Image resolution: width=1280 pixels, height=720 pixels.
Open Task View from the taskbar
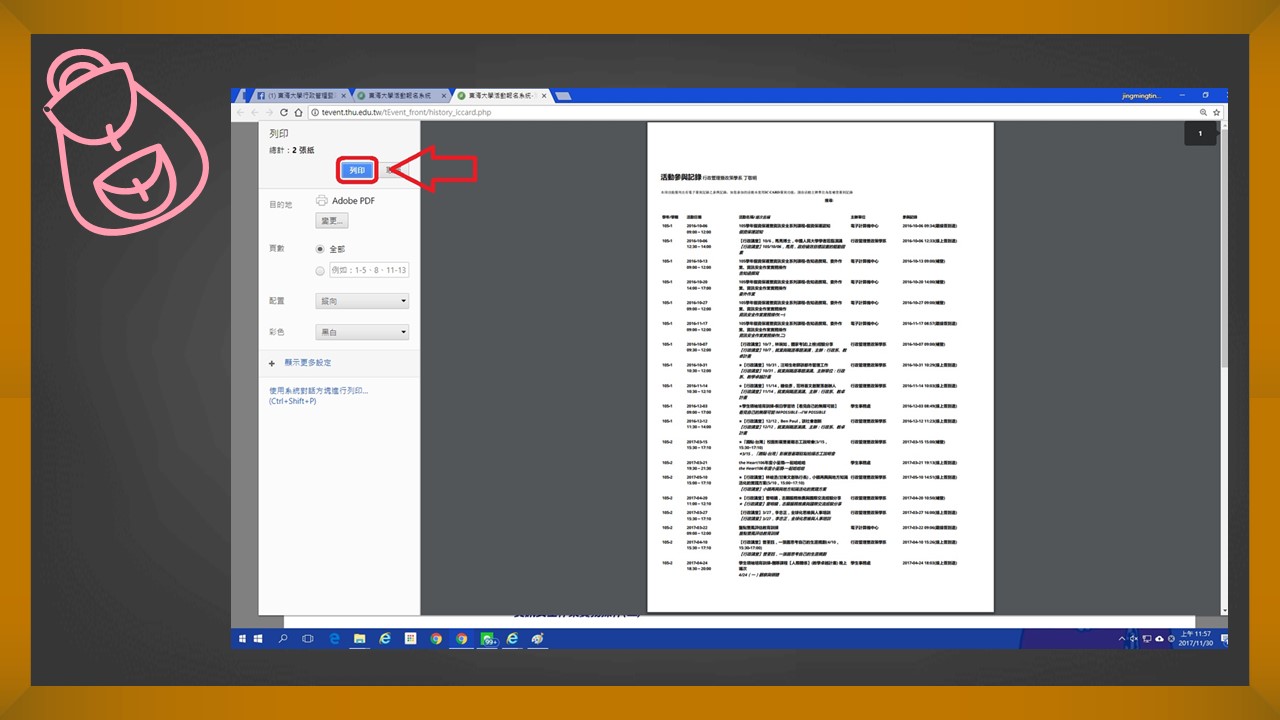(x=308, y=638)
